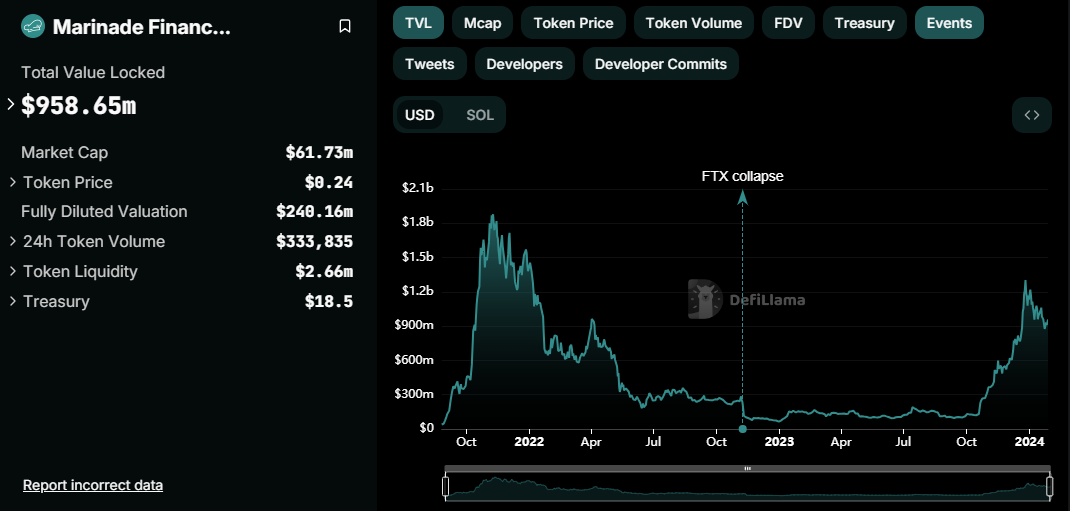Click the Fully Diluted Valuation label
Image resolution: width=1070 pixels, height=511 pixels.
tap(104, 212)
